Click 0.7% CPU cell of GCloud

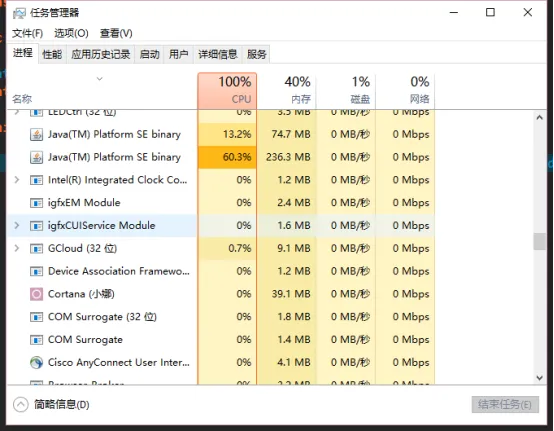(227, 248)
